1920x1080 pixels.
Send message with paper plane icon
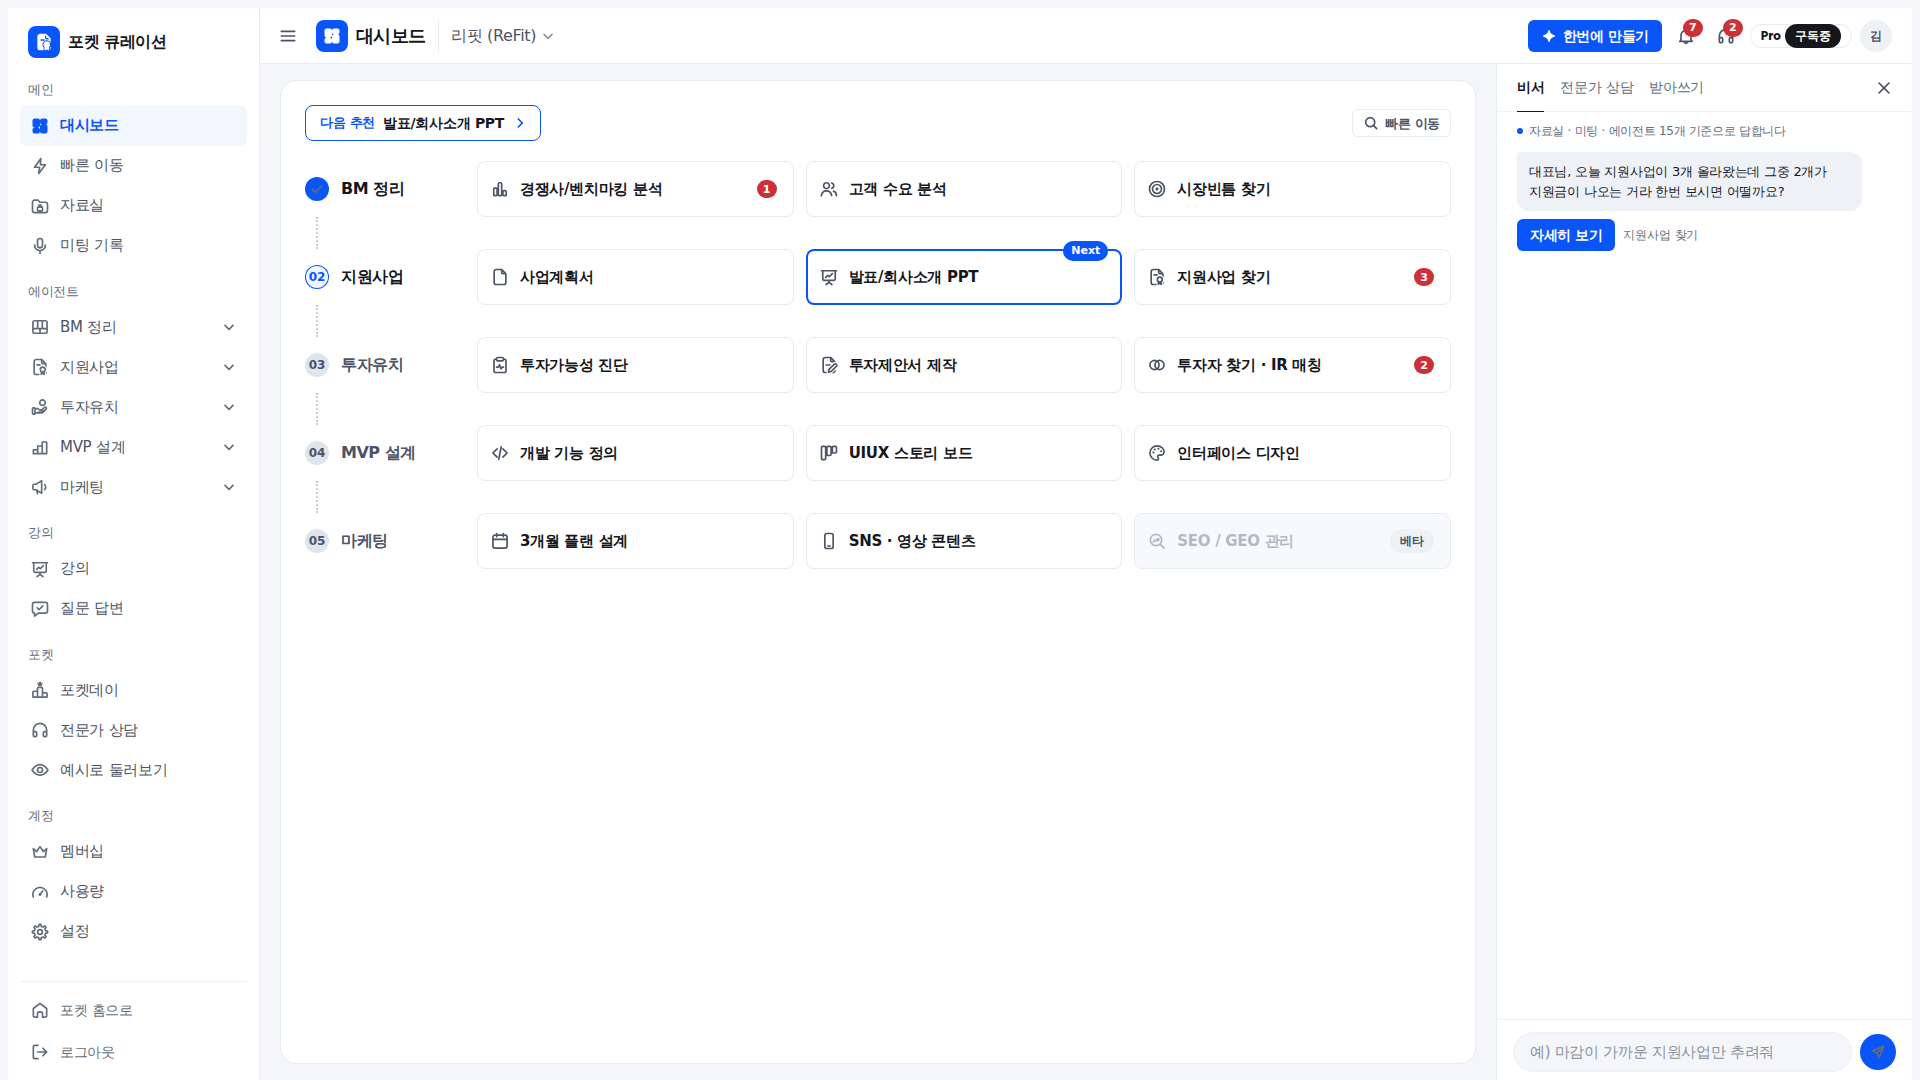click(1877, 1052)
